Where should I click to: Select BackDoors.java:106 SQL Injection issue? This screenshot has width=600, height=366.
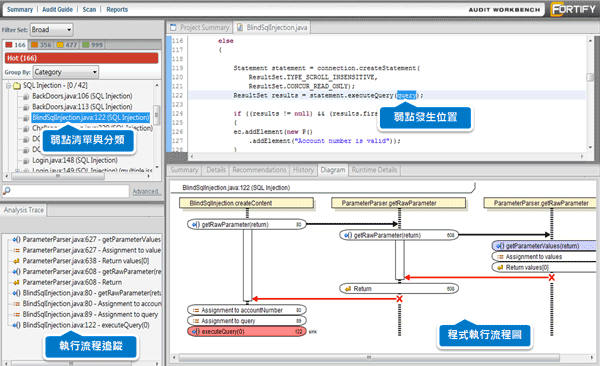pyautogui.click(x=82, y=96)
